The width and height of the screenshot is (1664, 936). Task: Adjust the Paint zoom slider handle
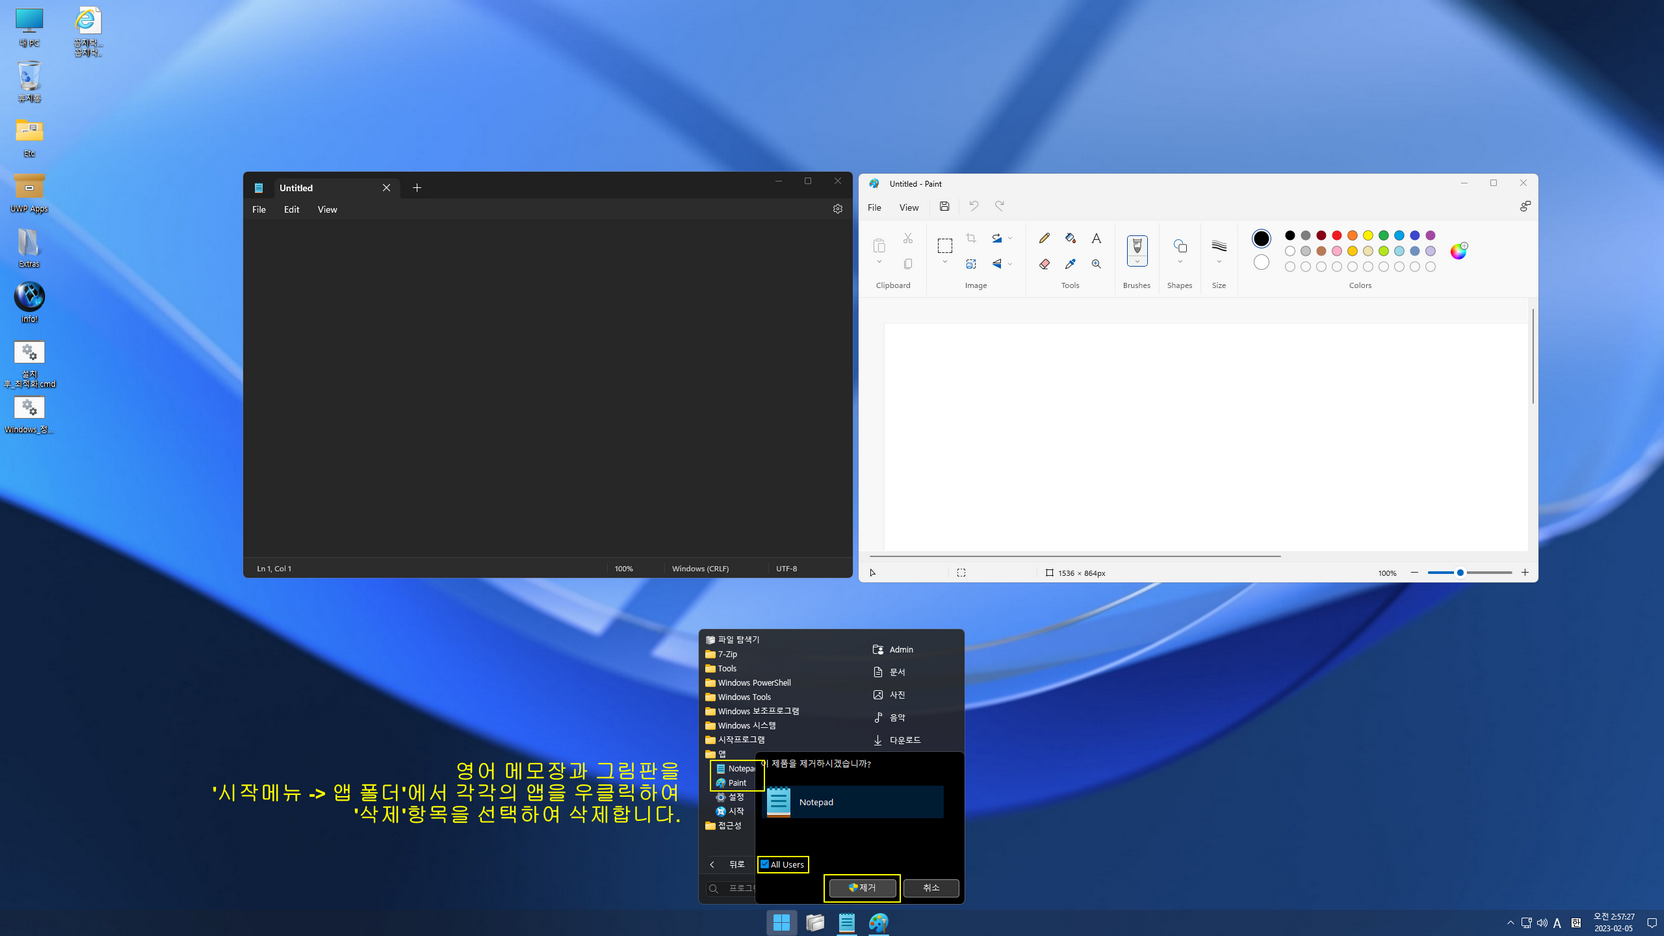[x=1460, y=573]
